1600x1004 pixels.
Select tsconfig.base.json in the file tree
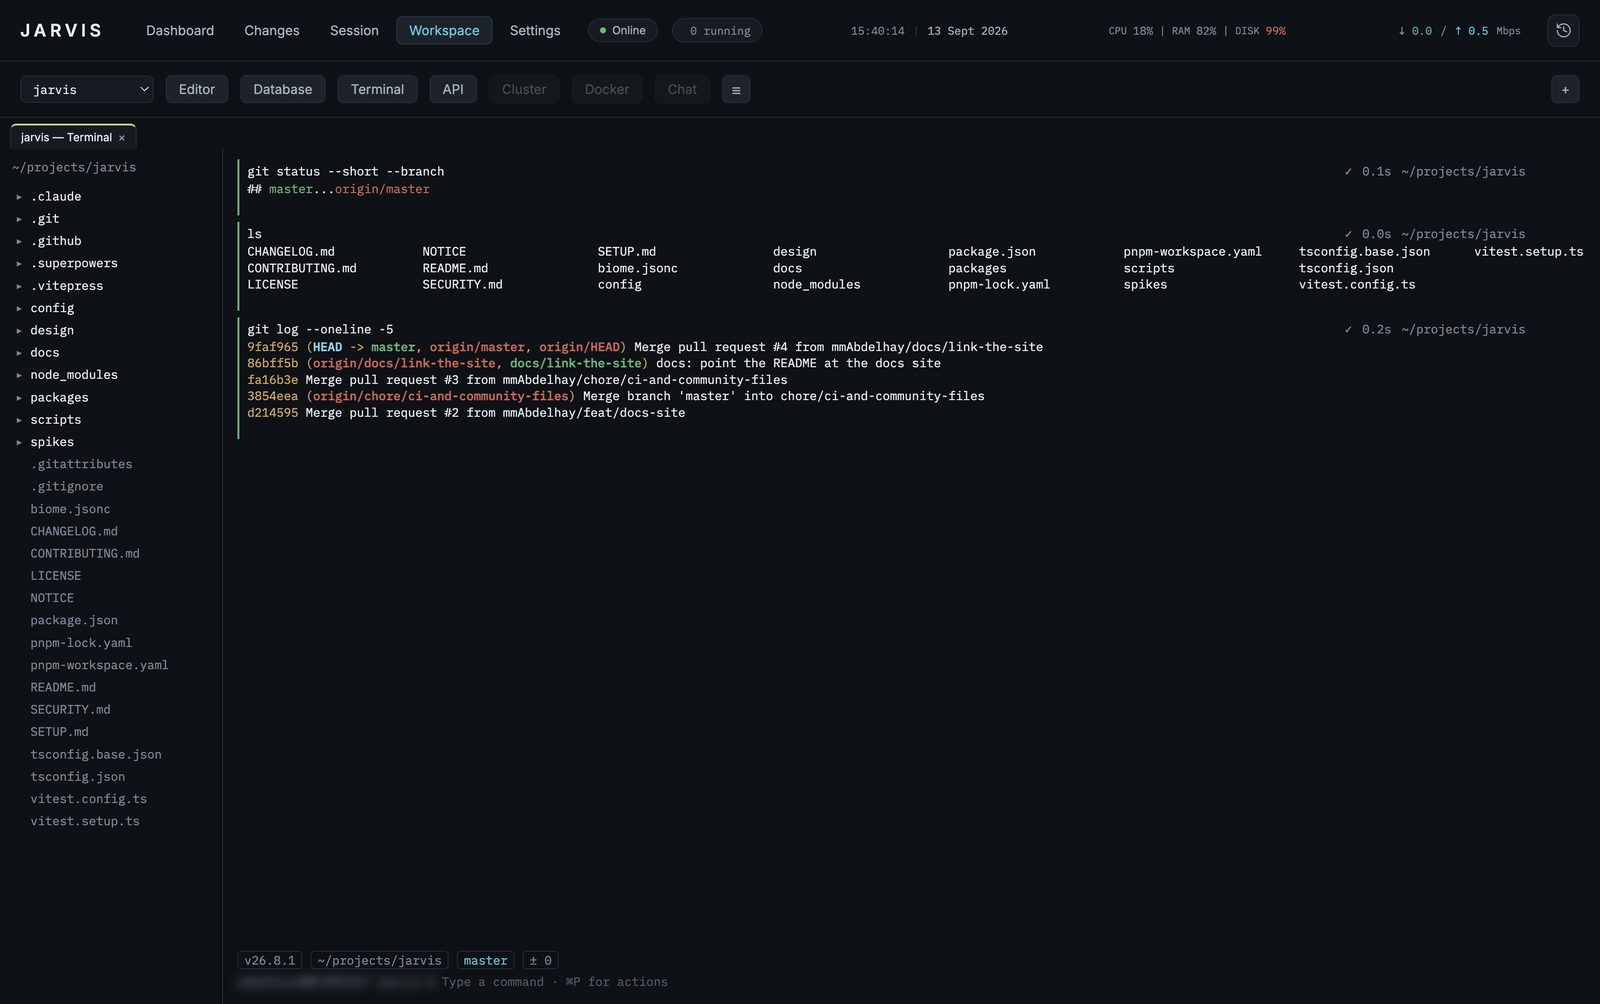point(96,755)
